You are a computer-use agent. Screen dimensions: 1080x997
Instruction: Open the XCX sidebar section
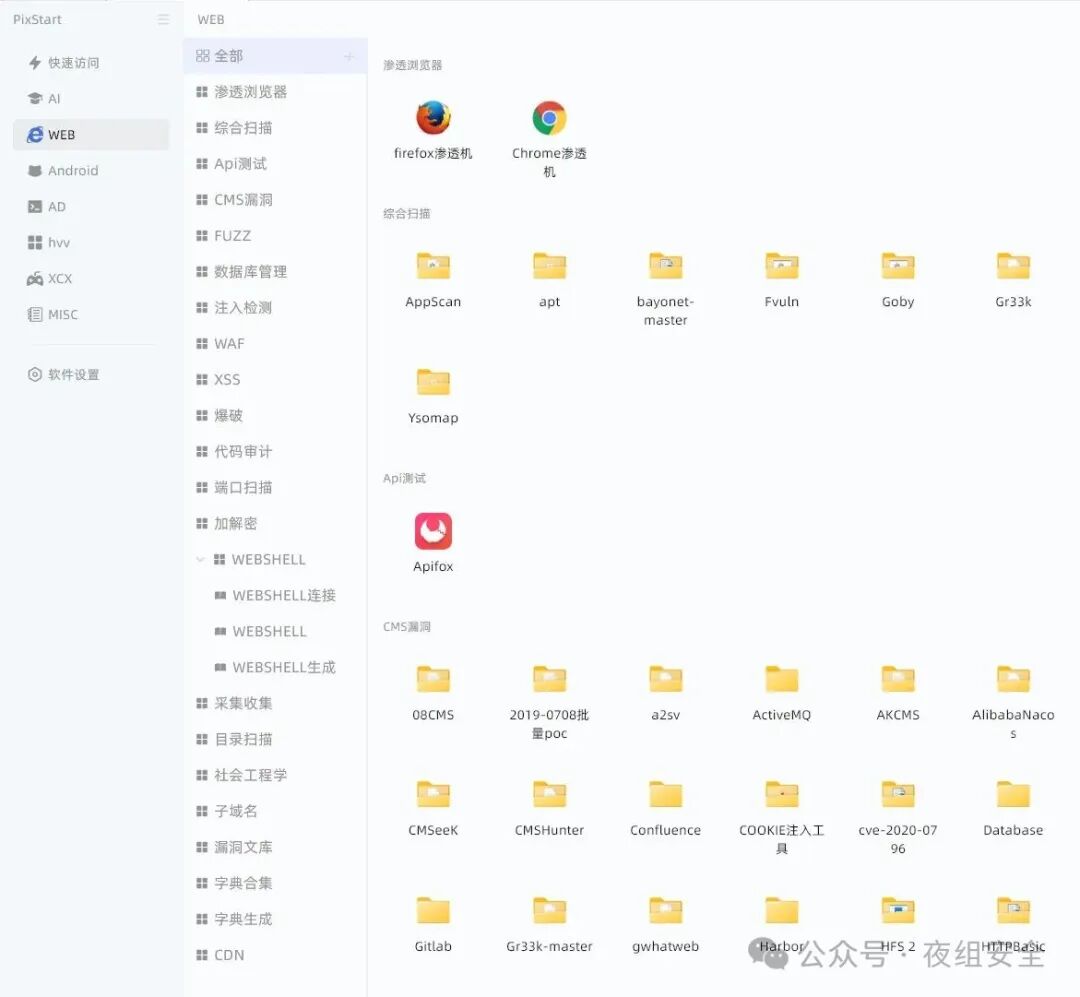point(91,278)
